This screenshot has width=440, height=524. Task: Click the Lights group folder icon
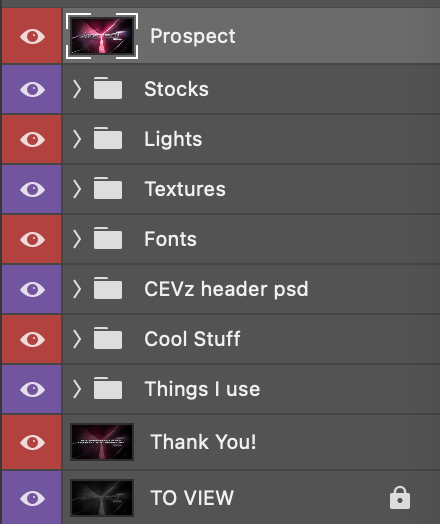(108, 138)
